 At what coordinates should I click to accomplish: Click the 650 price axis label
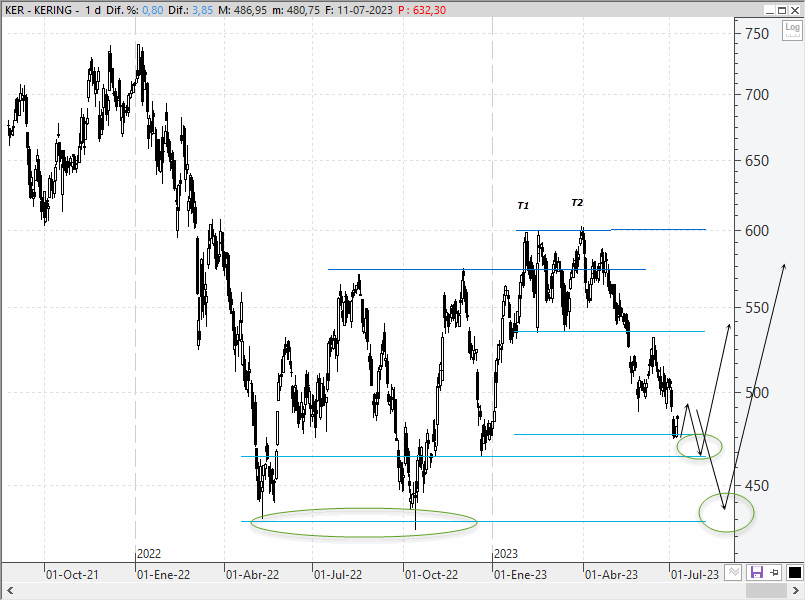[757, 161]
